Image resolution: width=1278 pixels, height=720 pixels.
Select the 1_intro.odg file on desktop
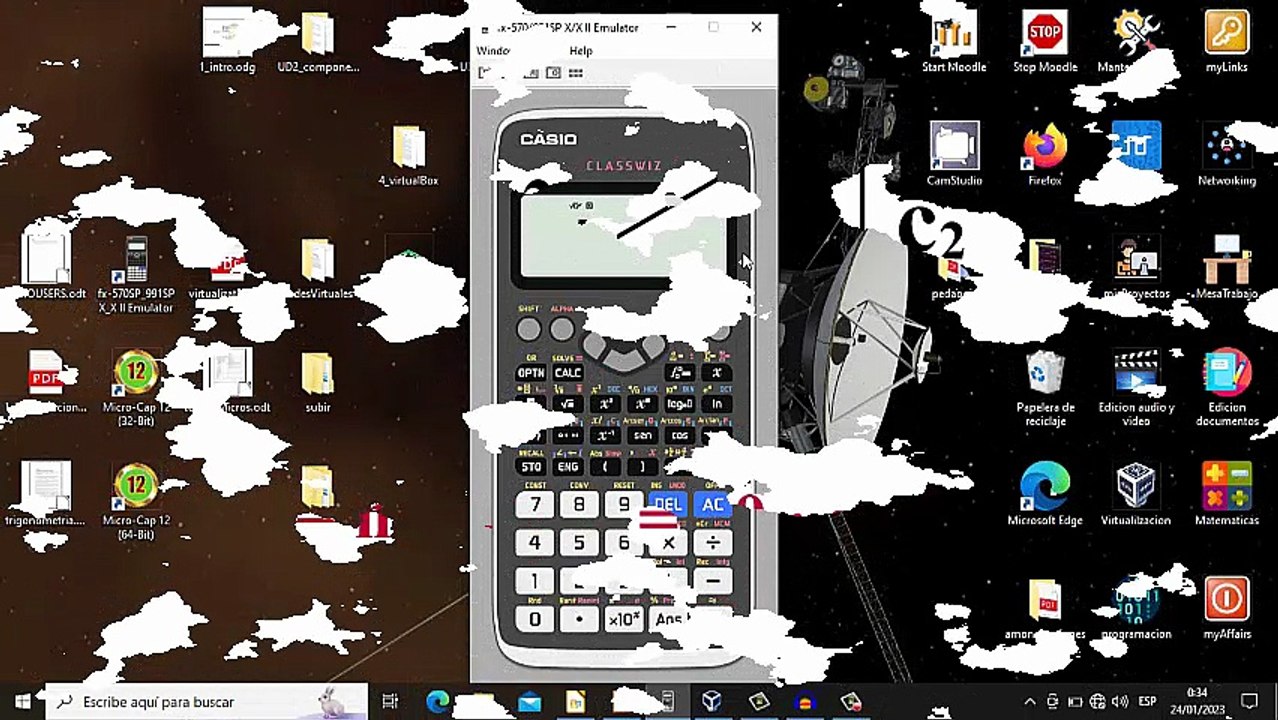click(x=228, y=42)
